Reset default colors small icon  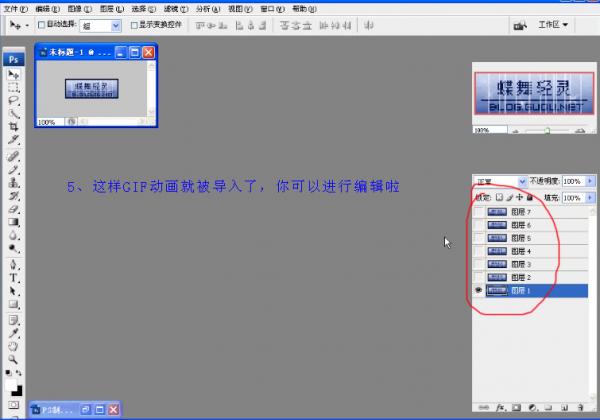click(8, 373)
